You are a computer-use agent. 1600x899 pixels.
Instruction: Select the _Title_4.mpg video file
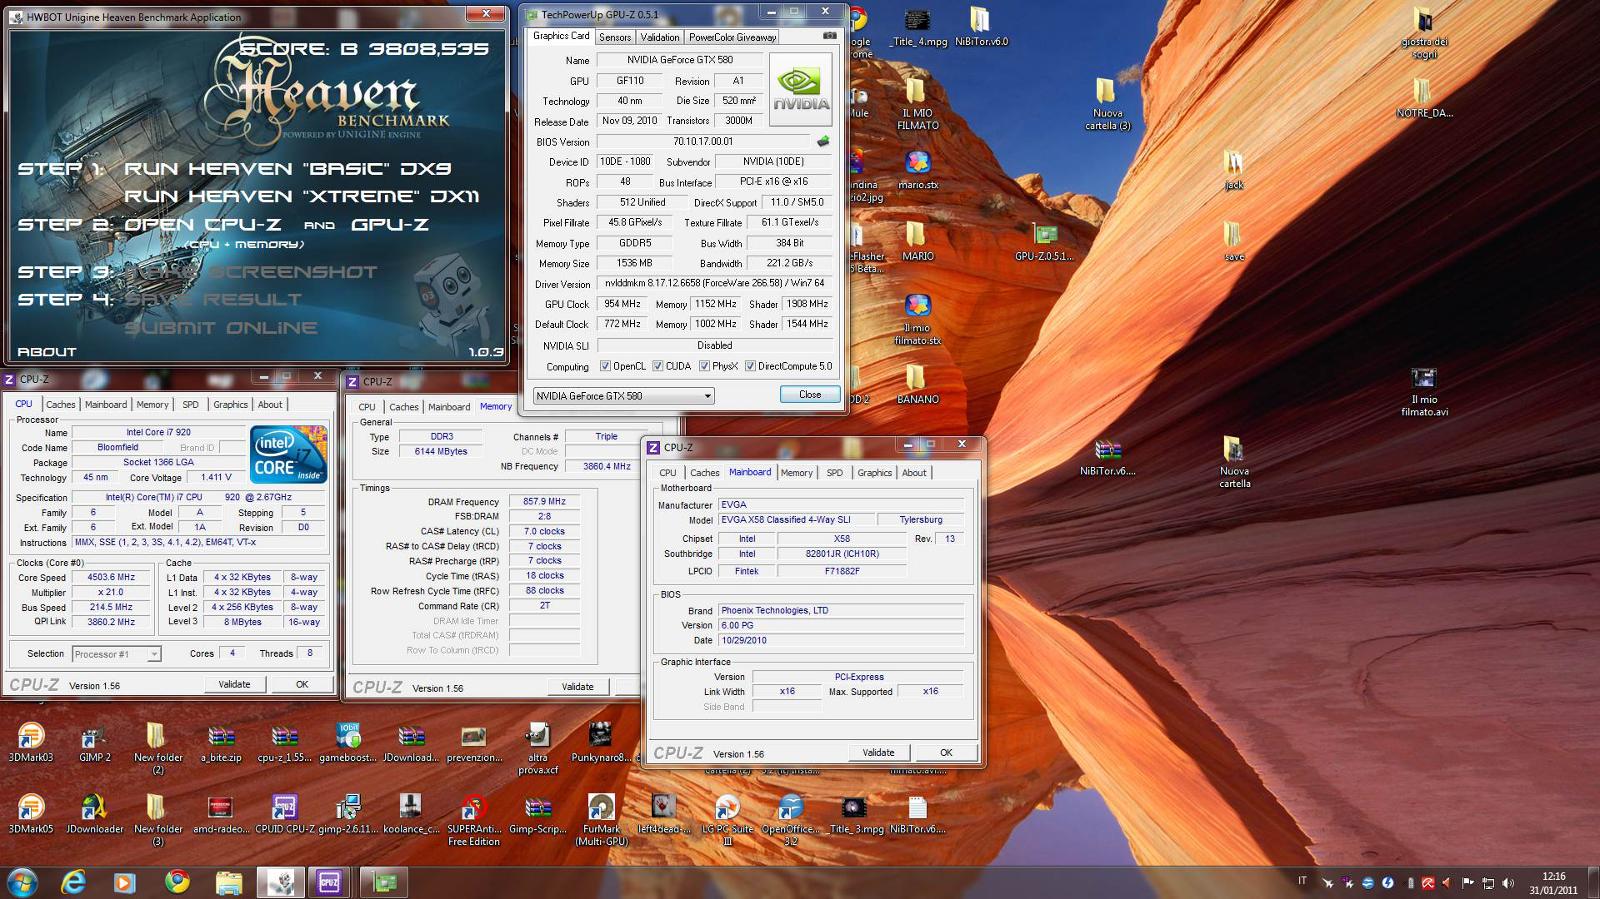[x=917, y=27]
